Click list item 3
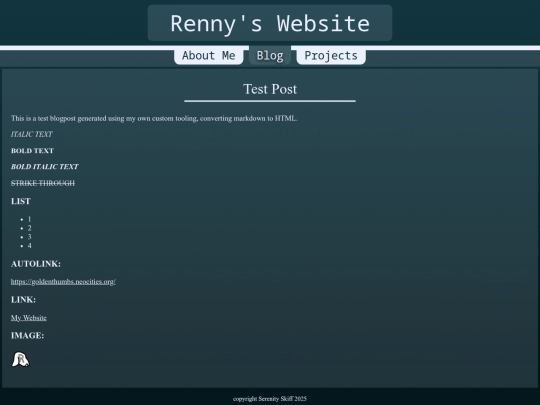 29,237
